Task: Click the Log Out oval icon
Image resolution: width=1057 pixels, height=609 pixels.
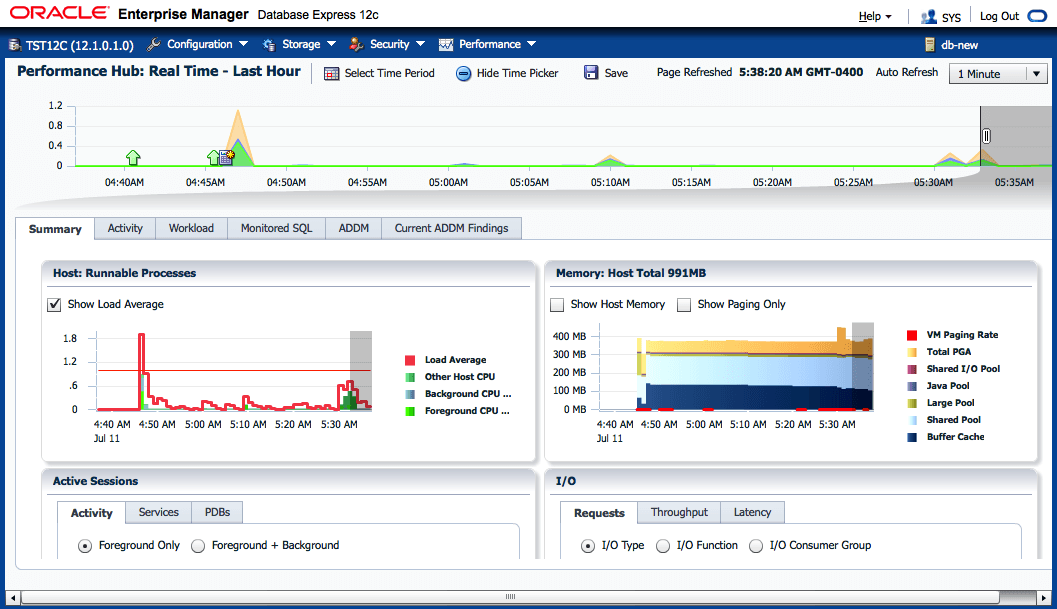Action: pyautogui.click(x=1037, y=16)
